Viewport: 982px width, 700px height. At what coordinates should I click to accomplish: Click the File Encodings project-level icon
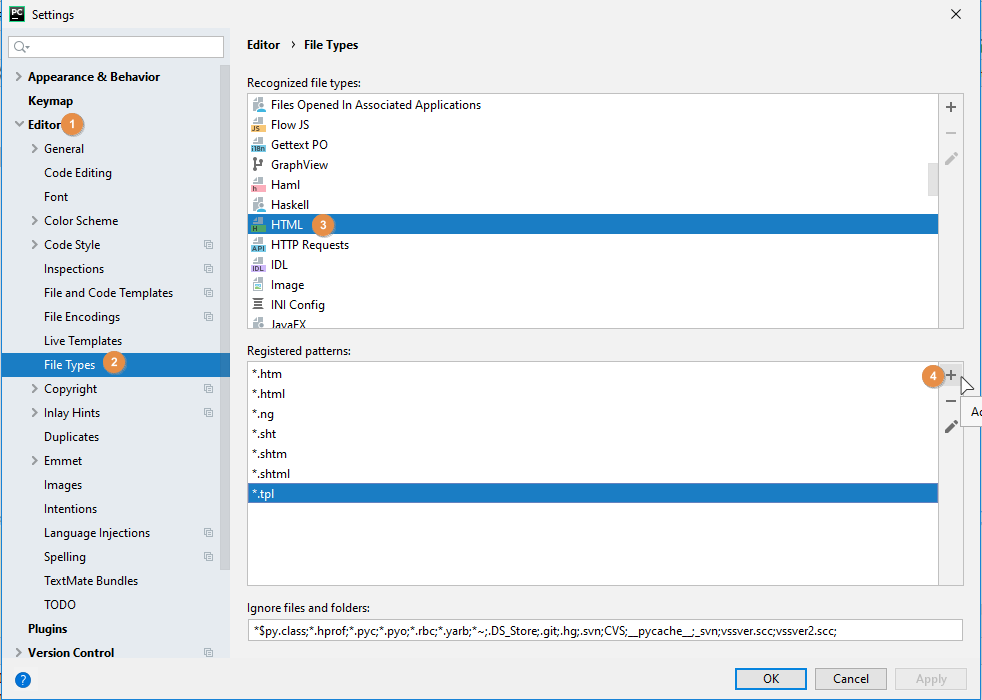209,317
